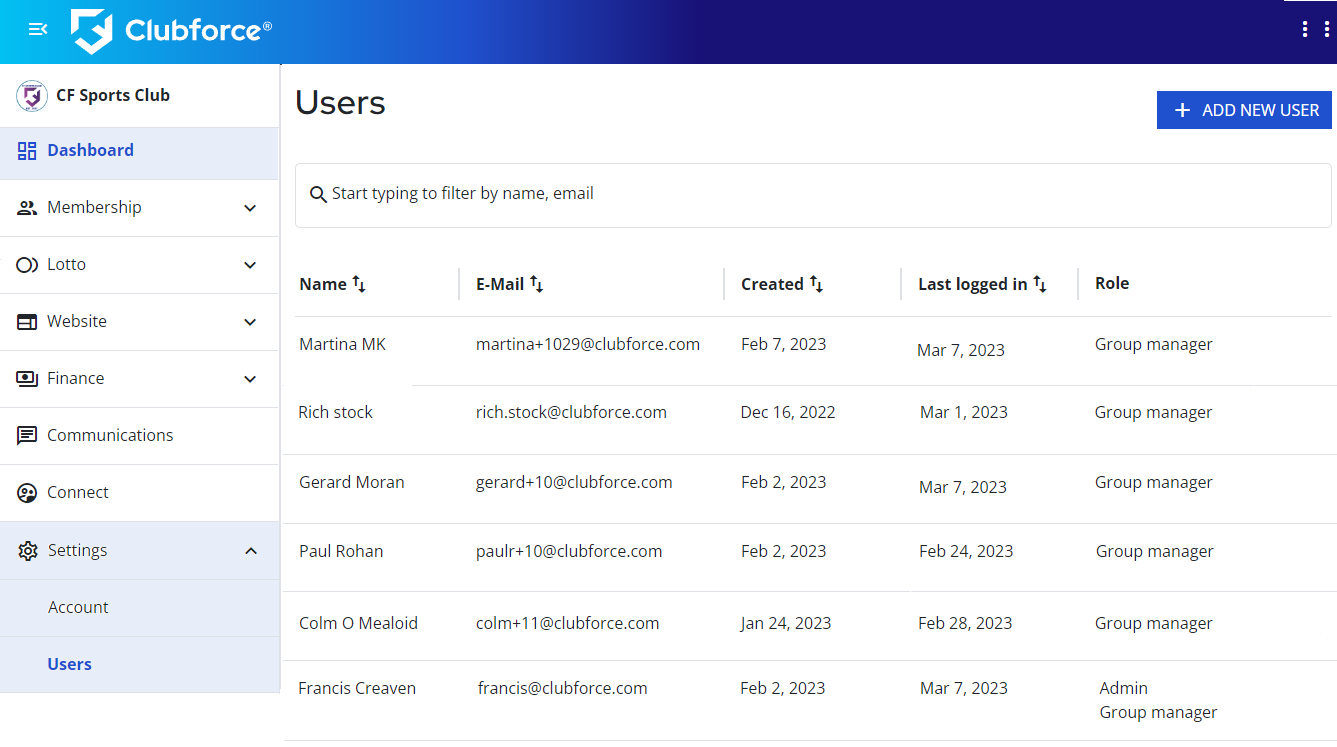Click the search magnifier icon
This screenshot has height=747, width=1337.
pos(318,194)
